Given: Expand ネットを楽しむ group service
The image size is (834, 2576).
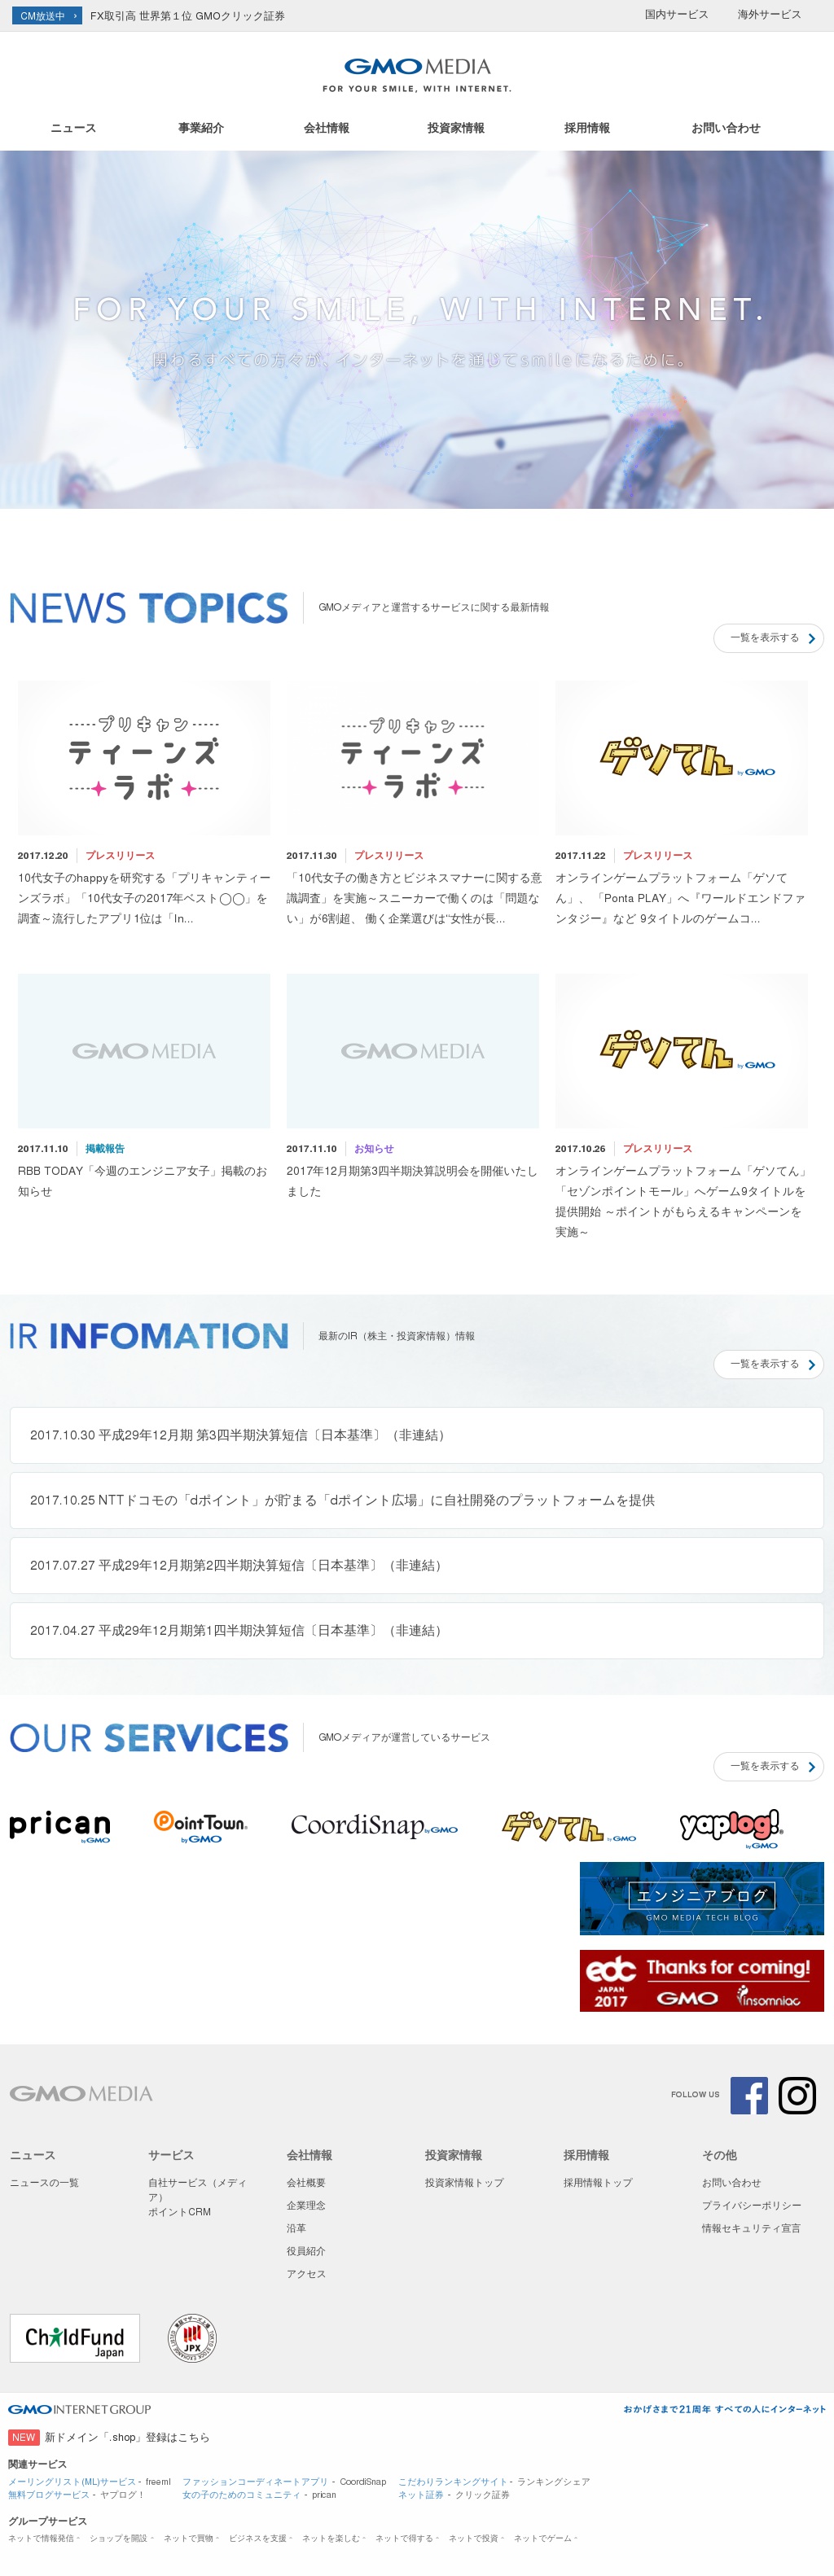Looking at the screenshot, I should tap(334, 2538).
